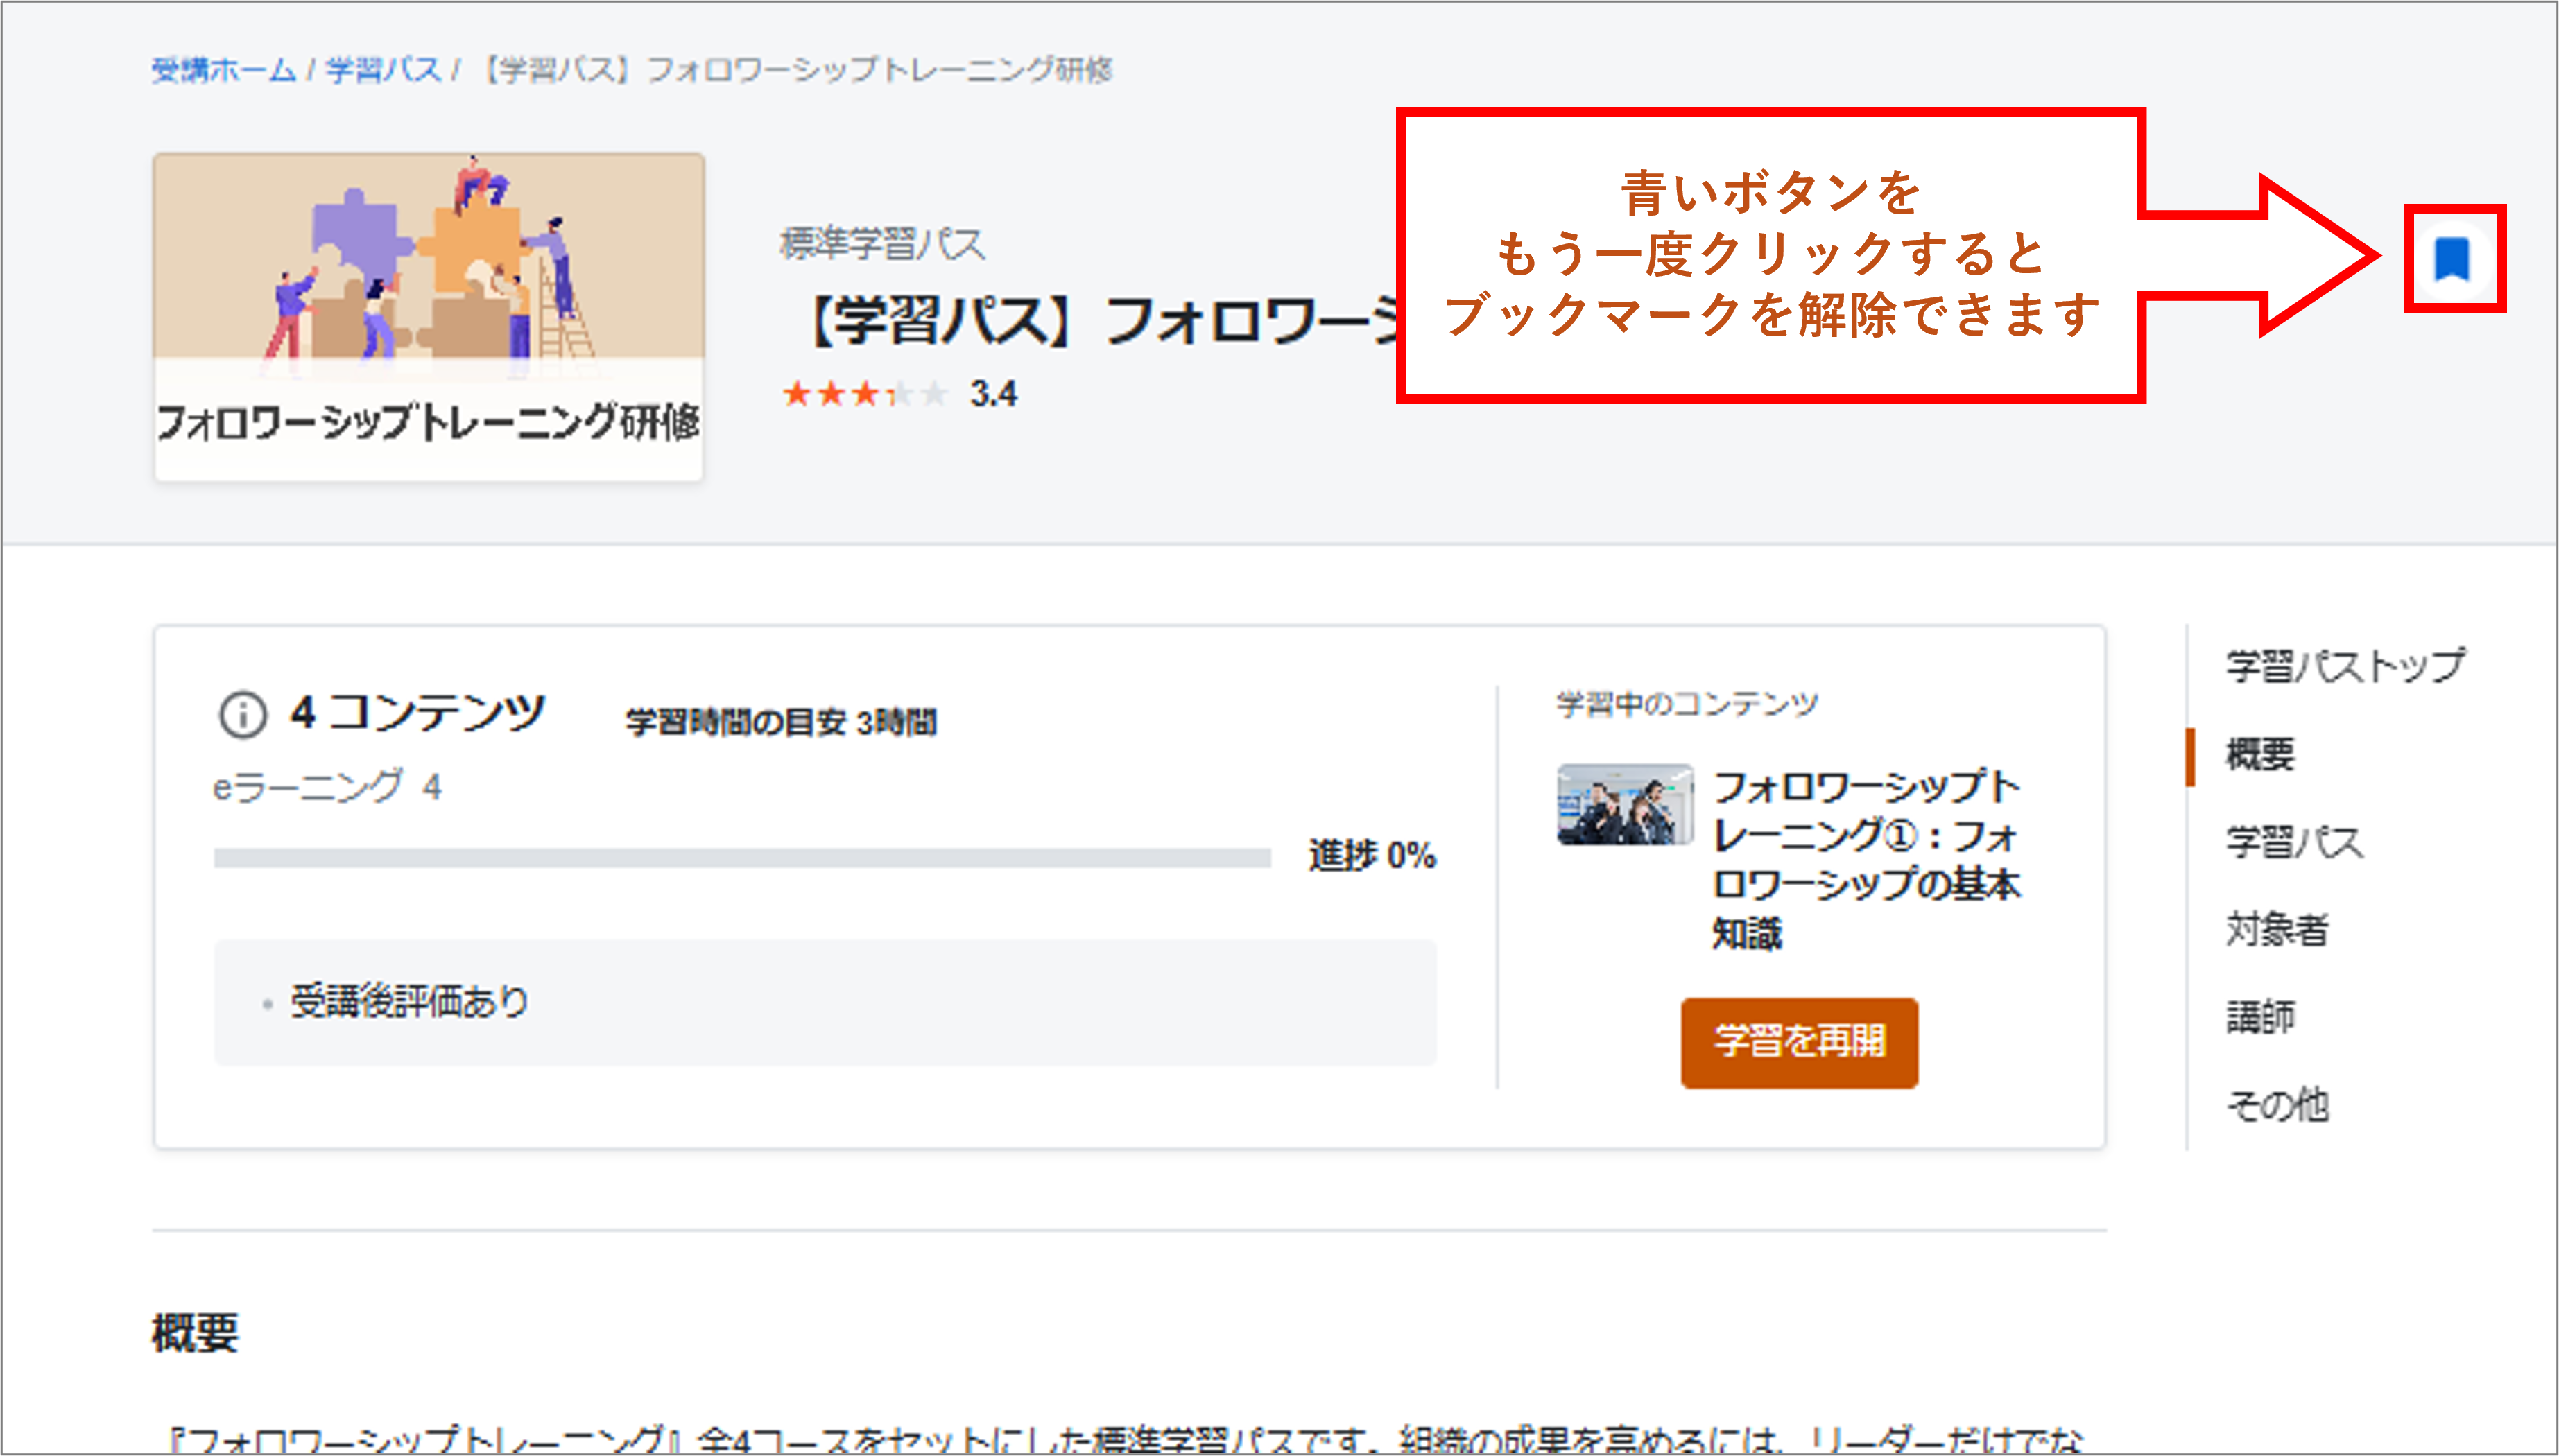Open the 受講ホーム breadcrumb link

coord(223,70)
